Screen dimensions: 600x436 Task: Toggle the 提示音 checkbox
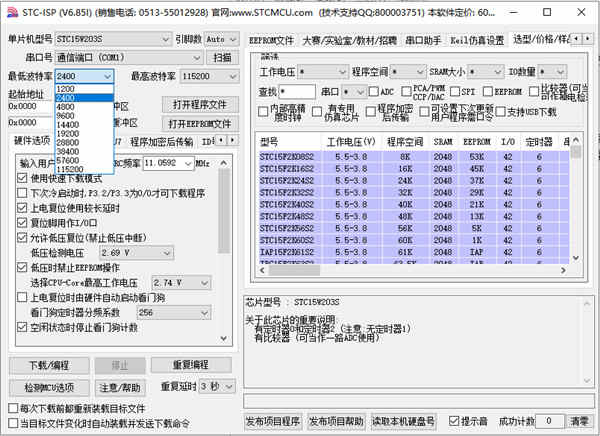tap(454, 421)
